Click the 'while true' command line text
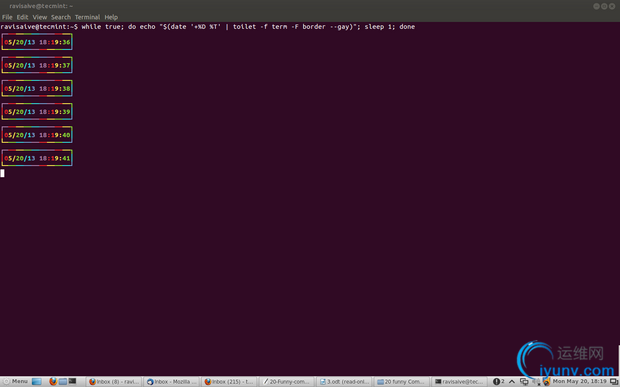 pyautogui.click(x=248, y=26)
